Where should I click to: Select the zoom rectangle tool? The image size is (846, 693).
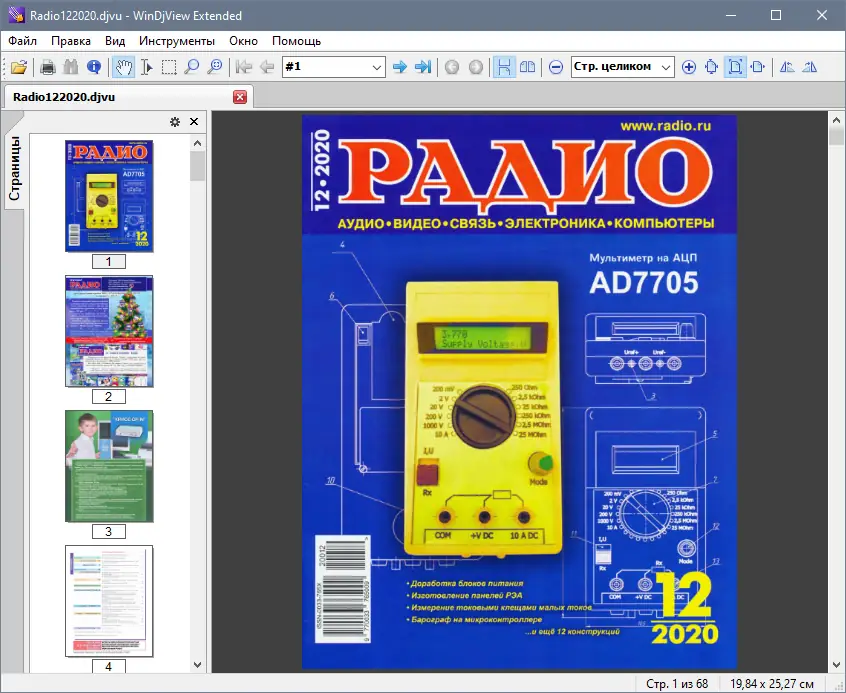click(x=215, y=67)
